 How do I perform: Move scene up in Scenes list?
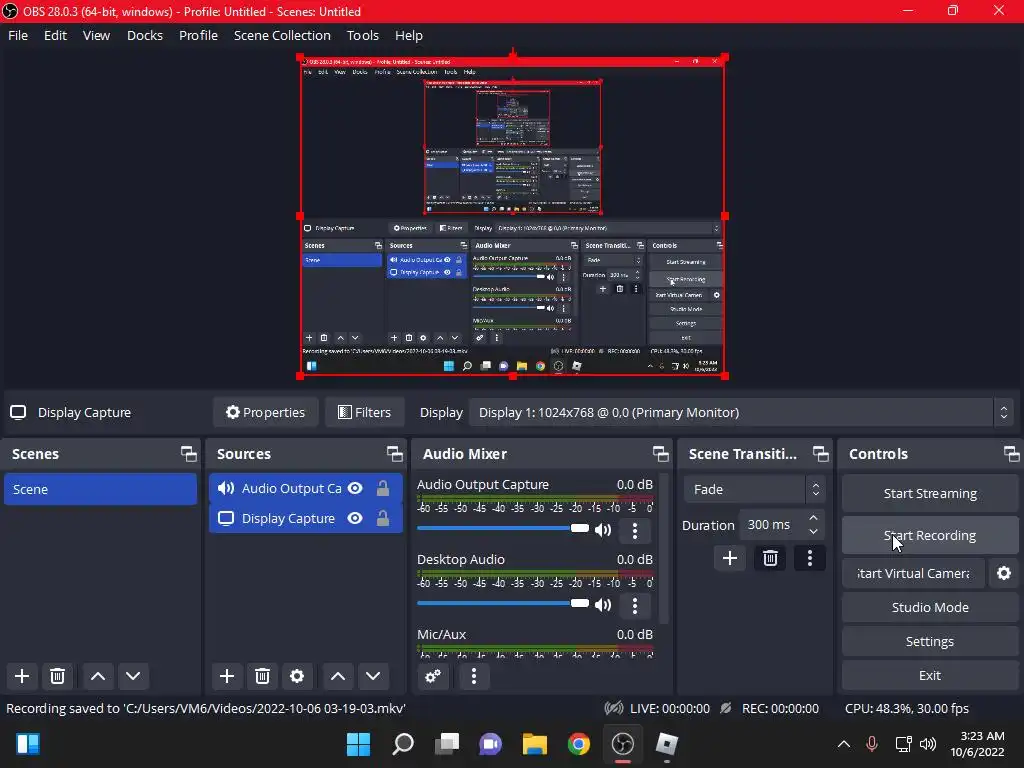pyautogui.click(x=98, y=676)
